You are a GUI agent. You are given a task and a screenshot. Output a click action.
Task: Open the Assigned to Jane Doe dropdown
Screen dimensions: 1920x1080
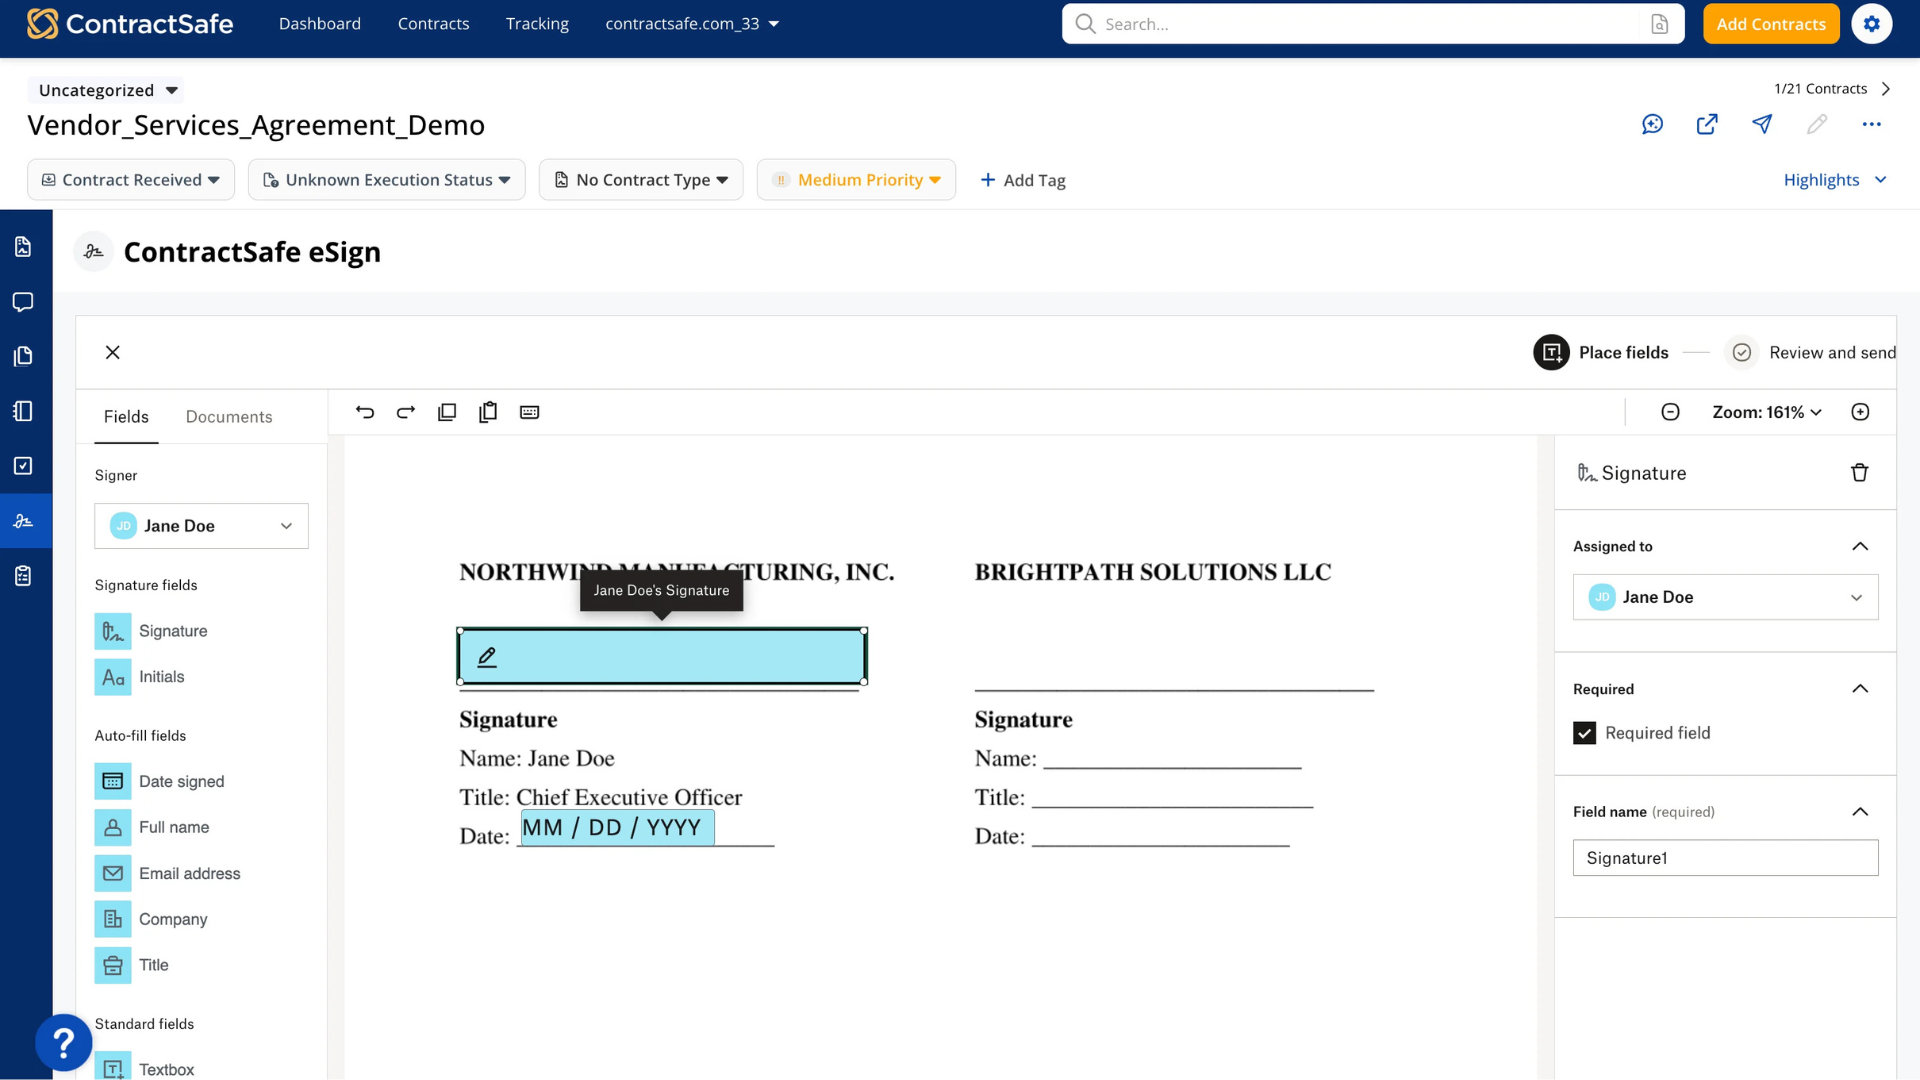pos(1725,597)
